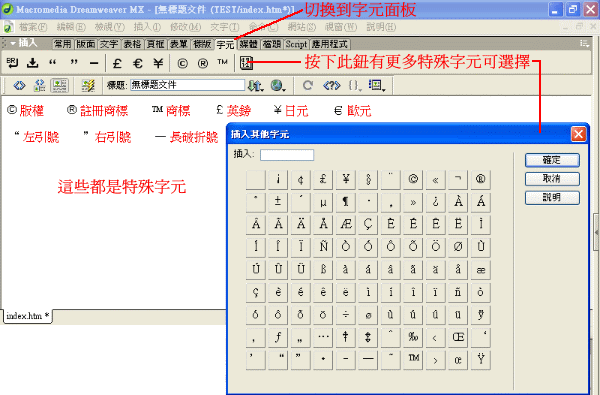
Task: Switch to the Script insert tab
Action: click(296, 44)
